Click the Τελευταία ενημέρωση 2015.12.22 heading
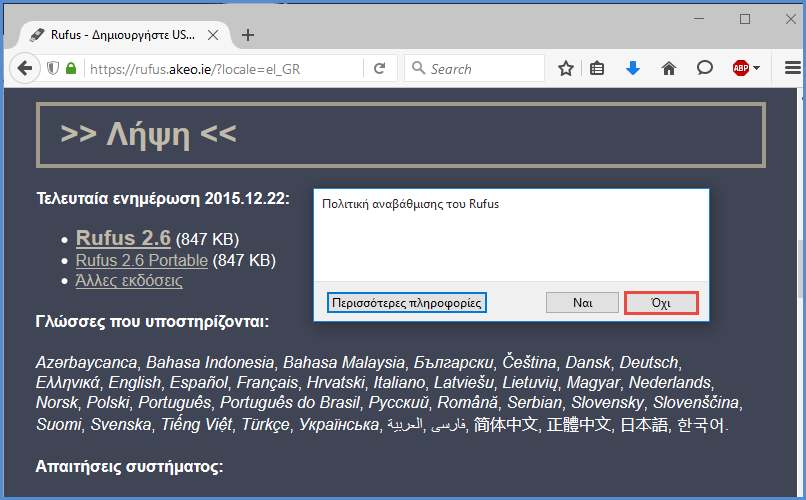806x500 pixels. tap(163, 198)
